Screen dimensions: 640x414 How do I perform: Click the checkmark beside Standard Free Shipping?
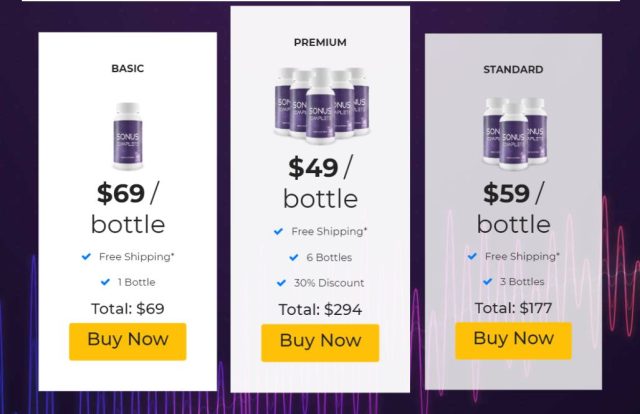tap(472, 256)
